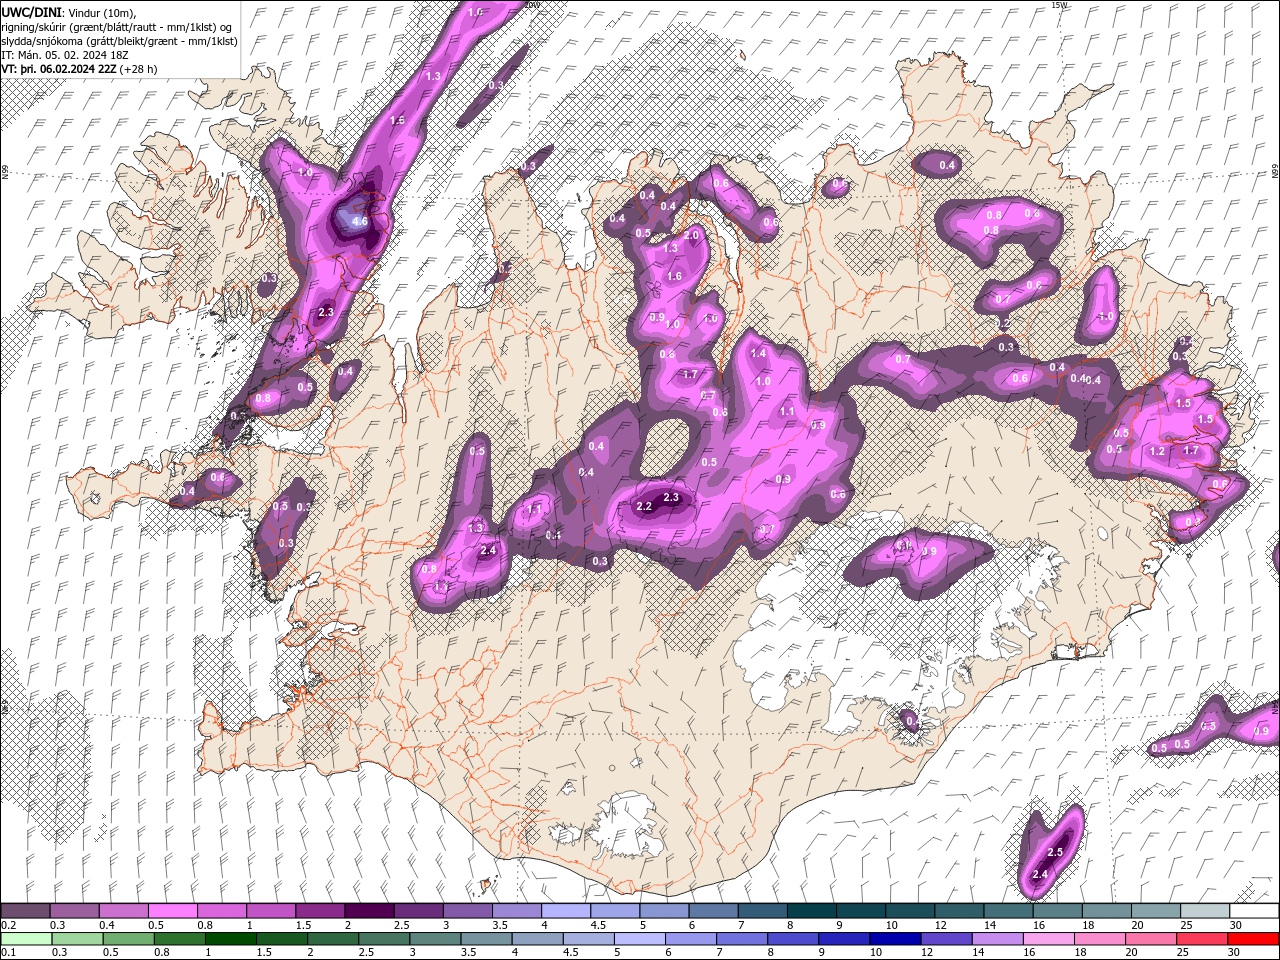Click the dark teal 8 swatch in upper legend
This screenshot has width=1280, height=960.
[x=812, y=911]
